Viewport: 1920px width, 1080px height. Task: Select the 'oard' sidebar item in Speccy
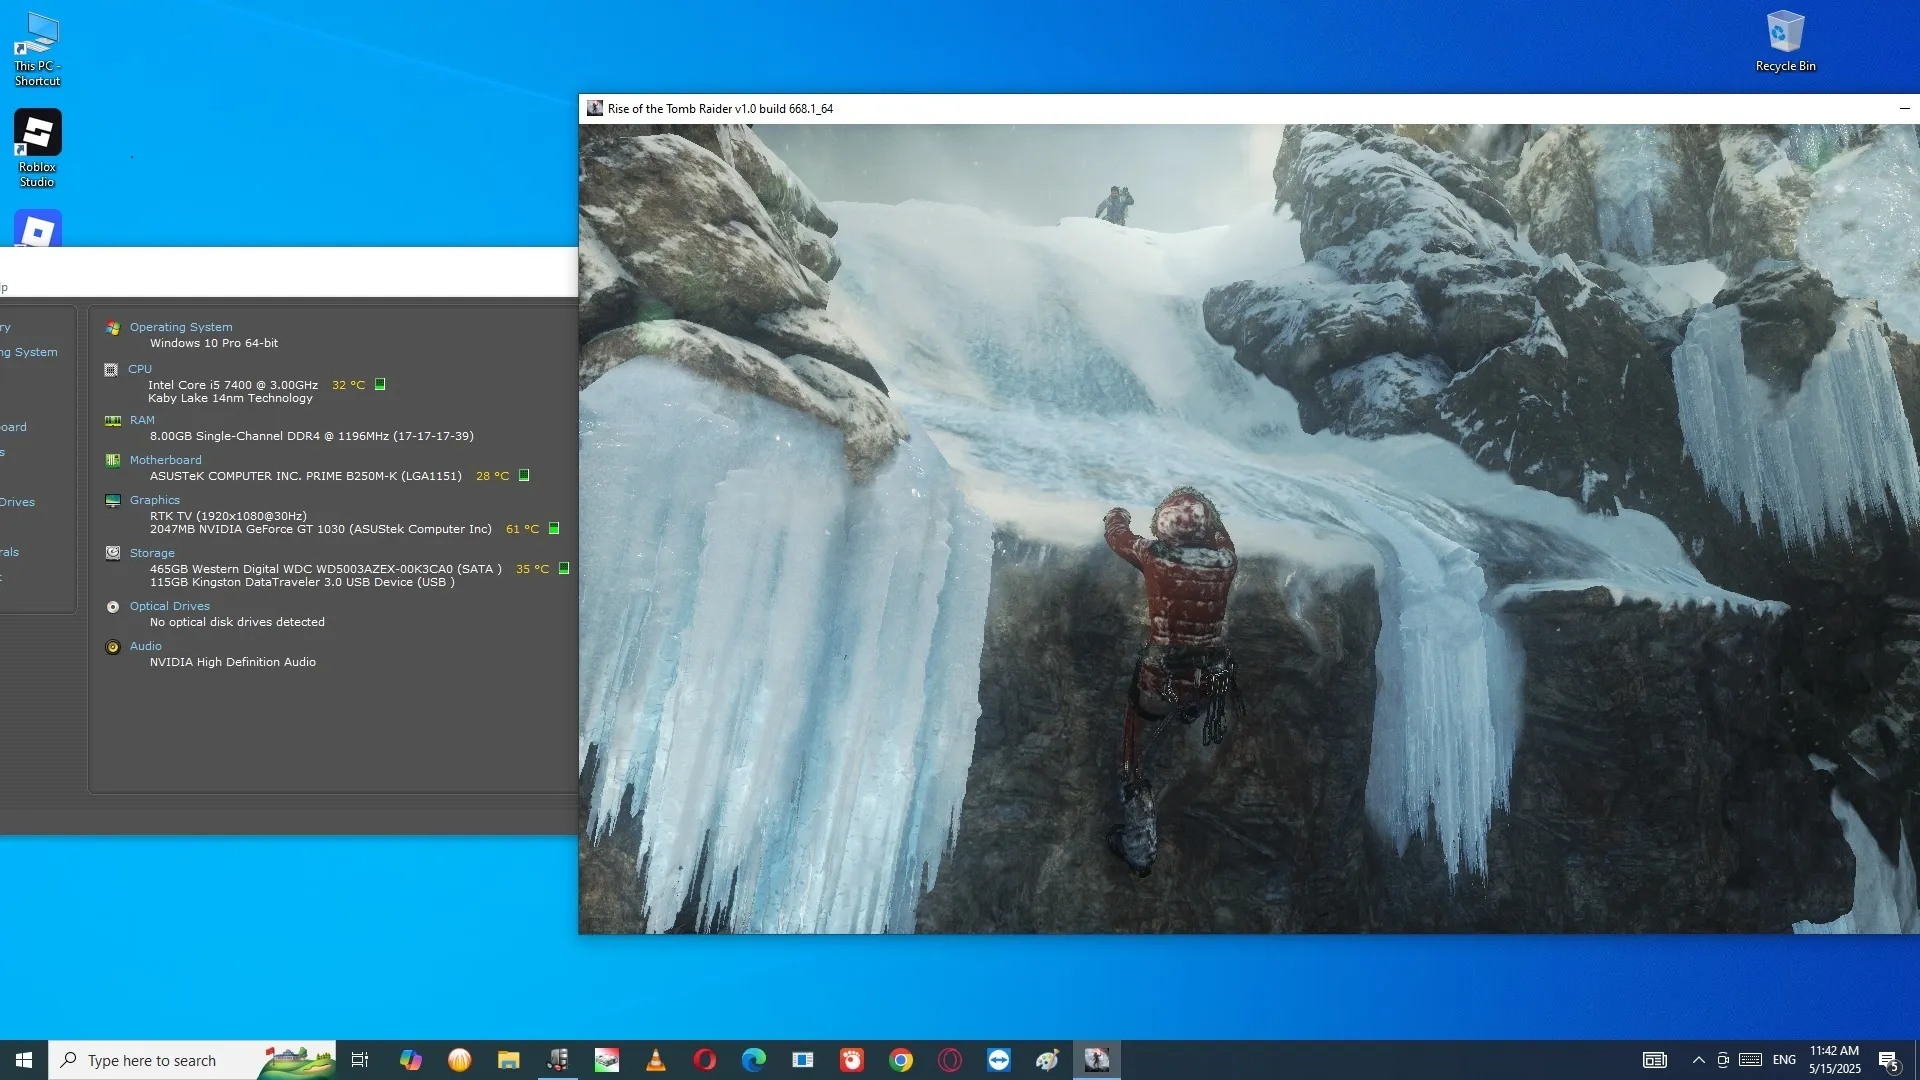[13, 427]
